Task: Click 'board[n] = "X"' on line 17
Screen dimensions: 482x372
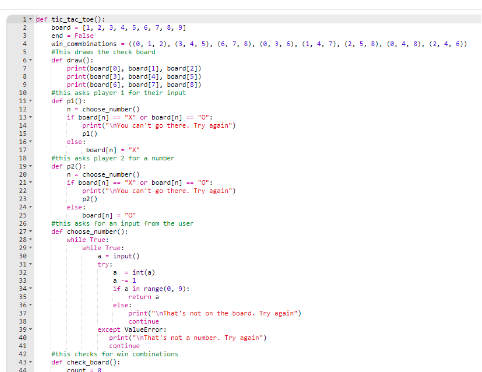Action: point(113,150)
